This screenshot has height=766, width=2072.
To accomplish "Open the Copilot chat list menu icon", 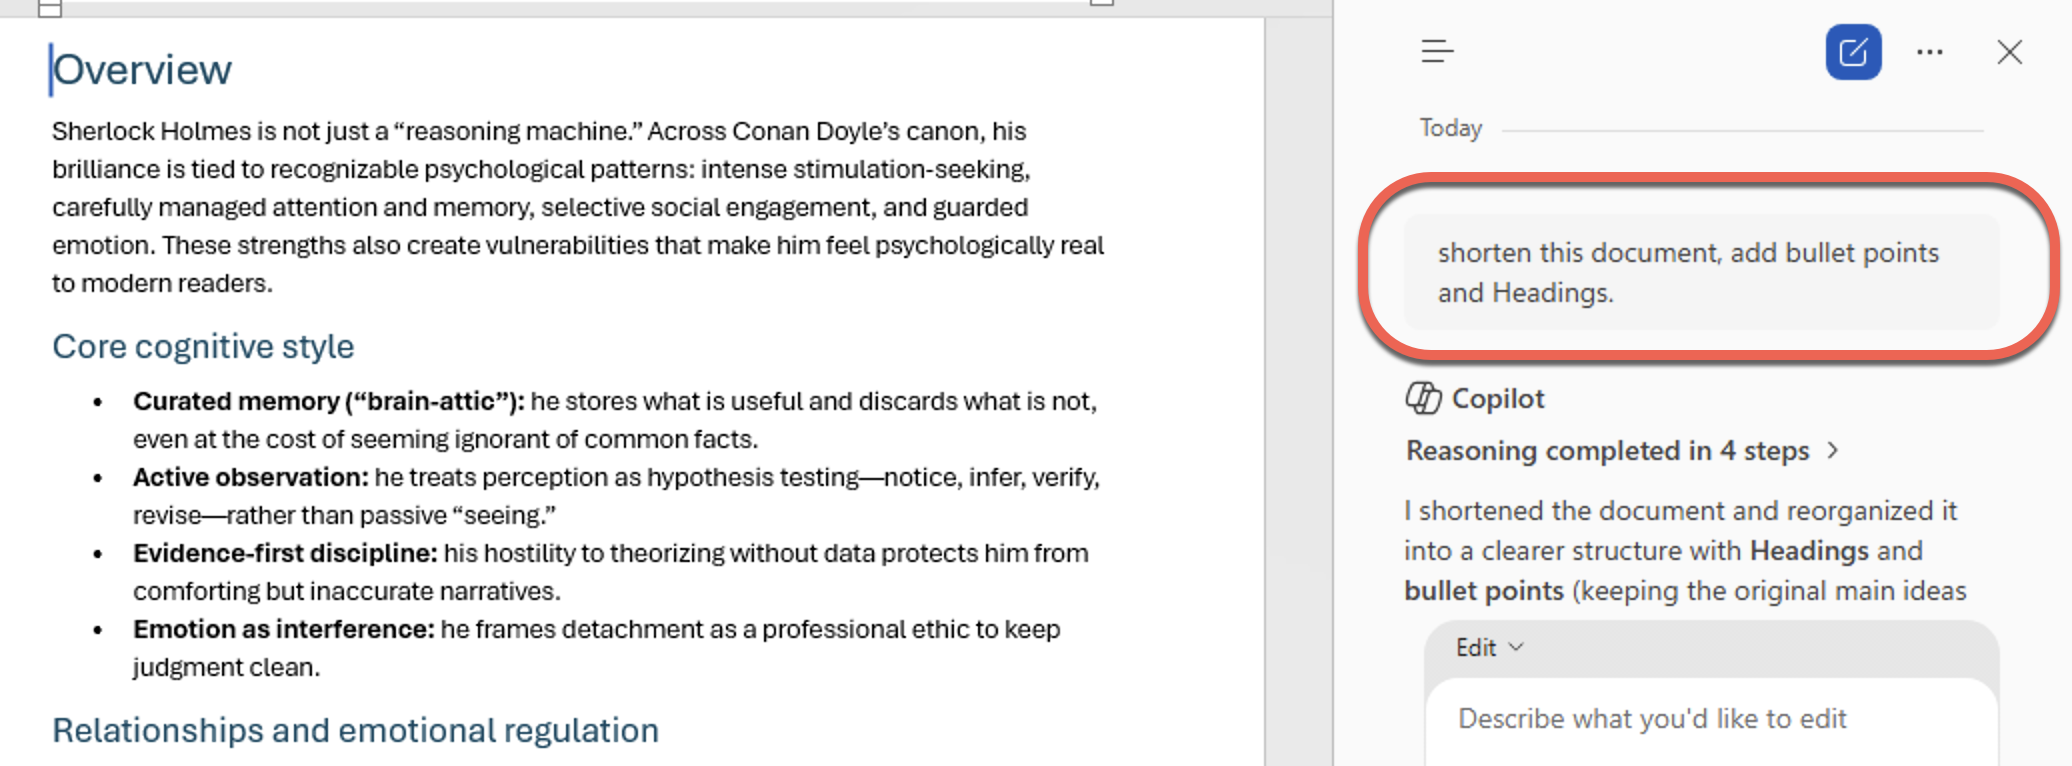I will [x=1437, y=51].
